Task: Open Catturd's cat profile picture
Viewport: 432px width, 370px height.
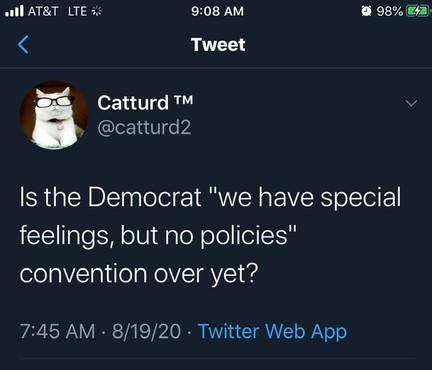Action: click(x=54, y=115)
